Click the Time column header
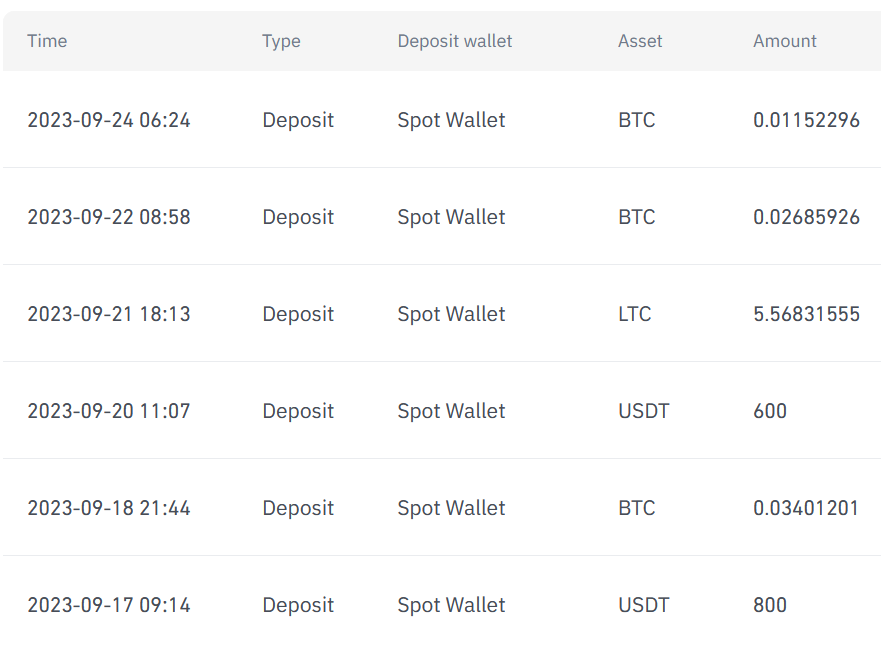The image size is (881, 645). click(x=47, y=41)
